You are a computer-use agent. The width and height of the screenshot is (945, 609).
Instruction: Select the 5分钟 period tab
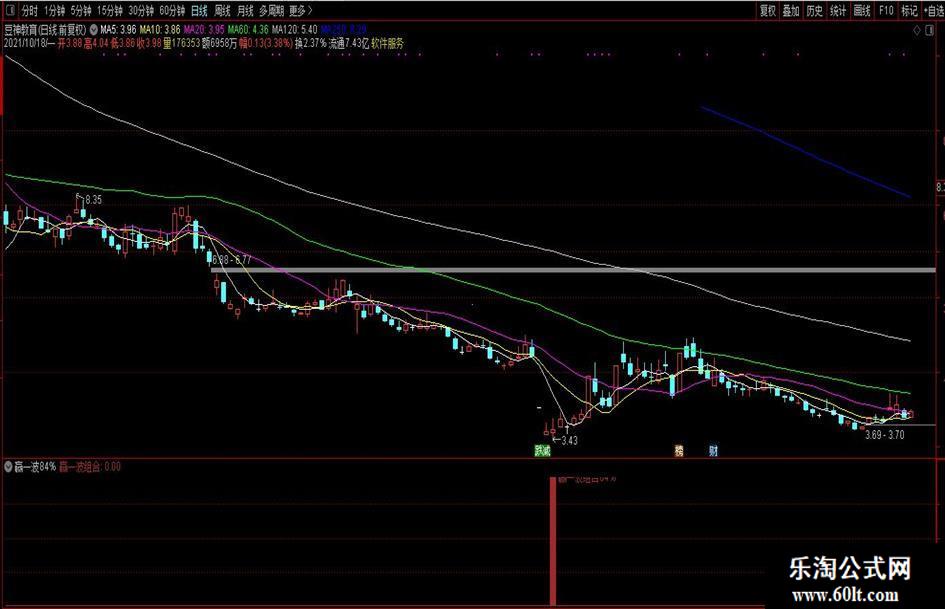coord(81,11)
